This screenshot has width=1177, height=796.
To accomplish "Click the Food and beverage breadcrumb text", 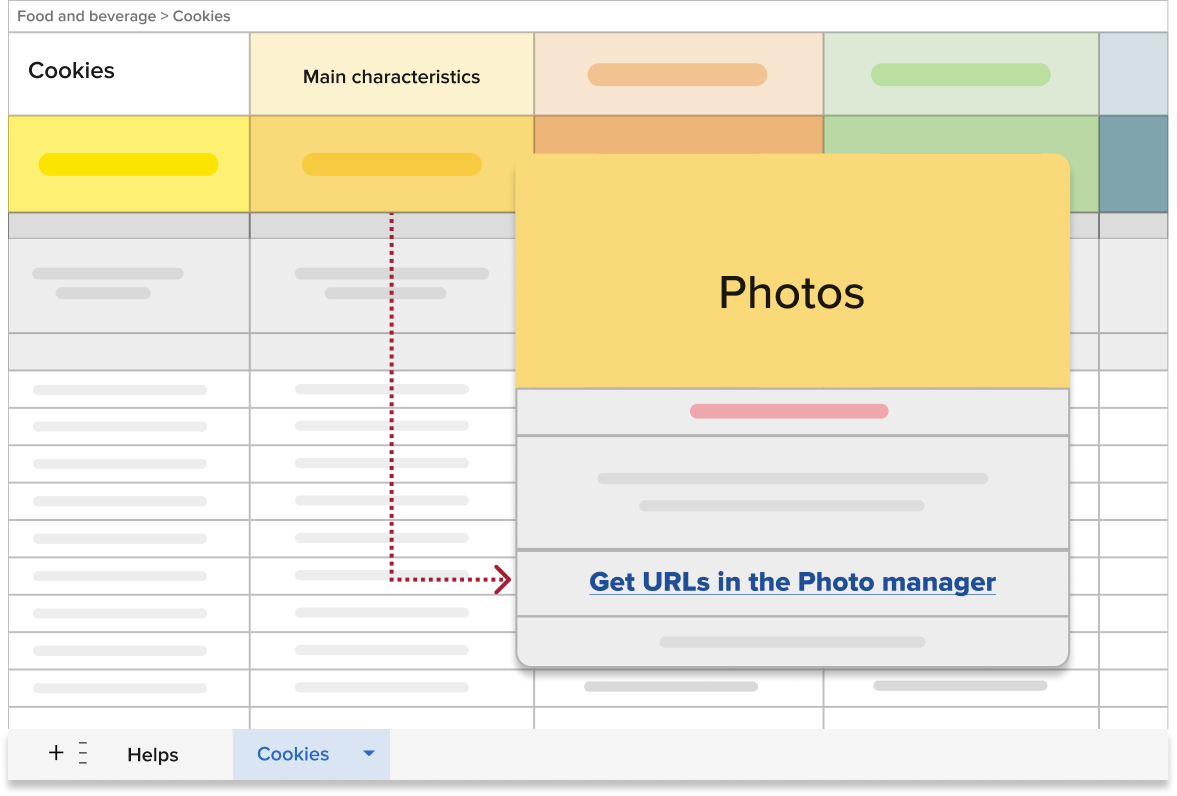I will tap(86, 16).
